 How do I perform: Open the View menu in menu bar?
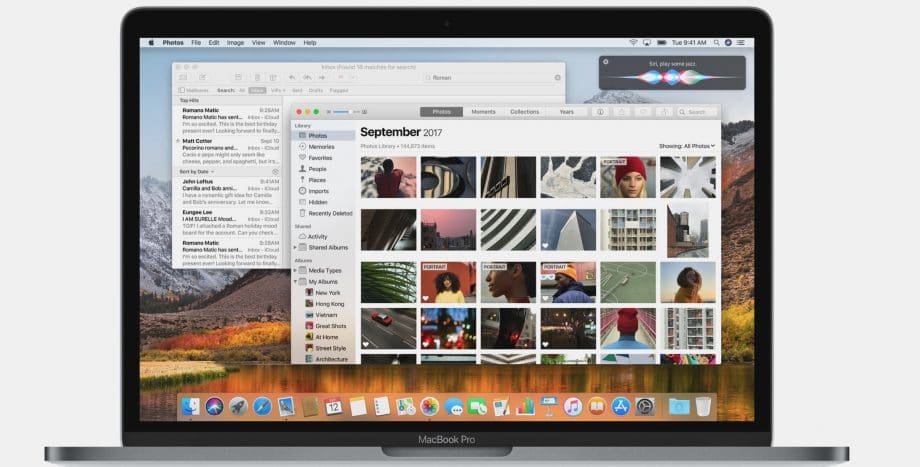point(259,43)
